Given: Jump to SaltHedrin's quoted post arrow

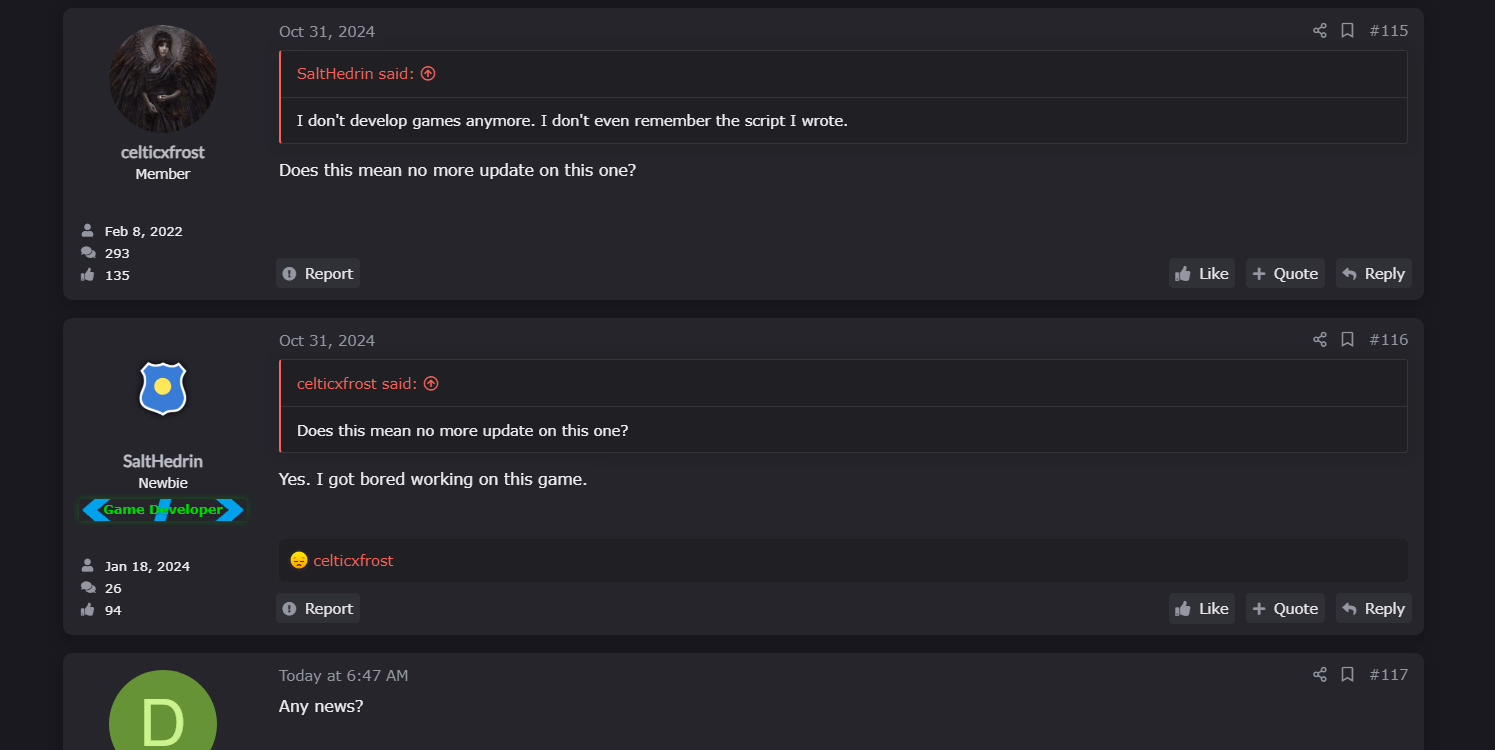Looking at the screenshot, I should tap(428, 74).
